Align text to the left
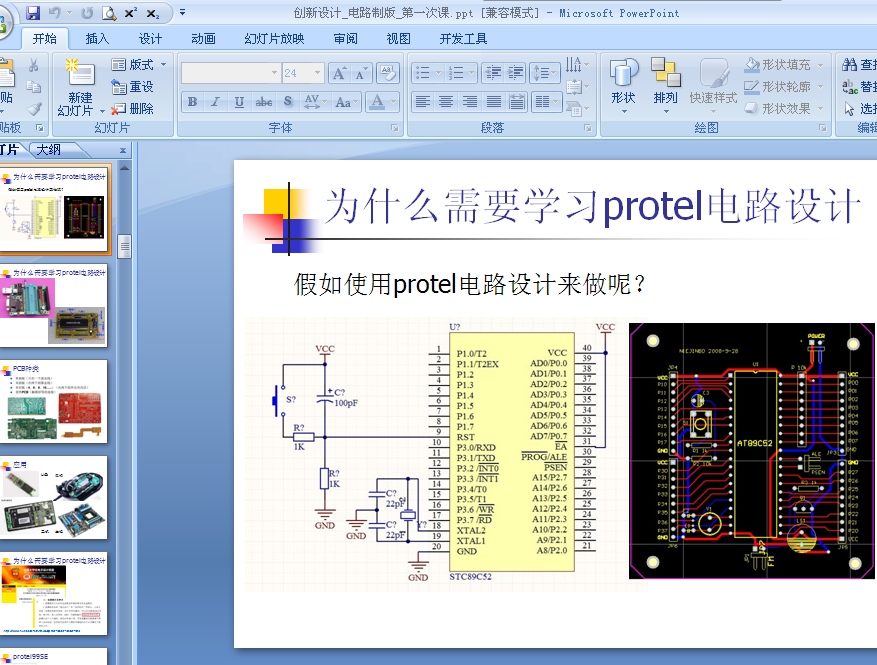Screen dimensions: 877x665 point(423,102)
